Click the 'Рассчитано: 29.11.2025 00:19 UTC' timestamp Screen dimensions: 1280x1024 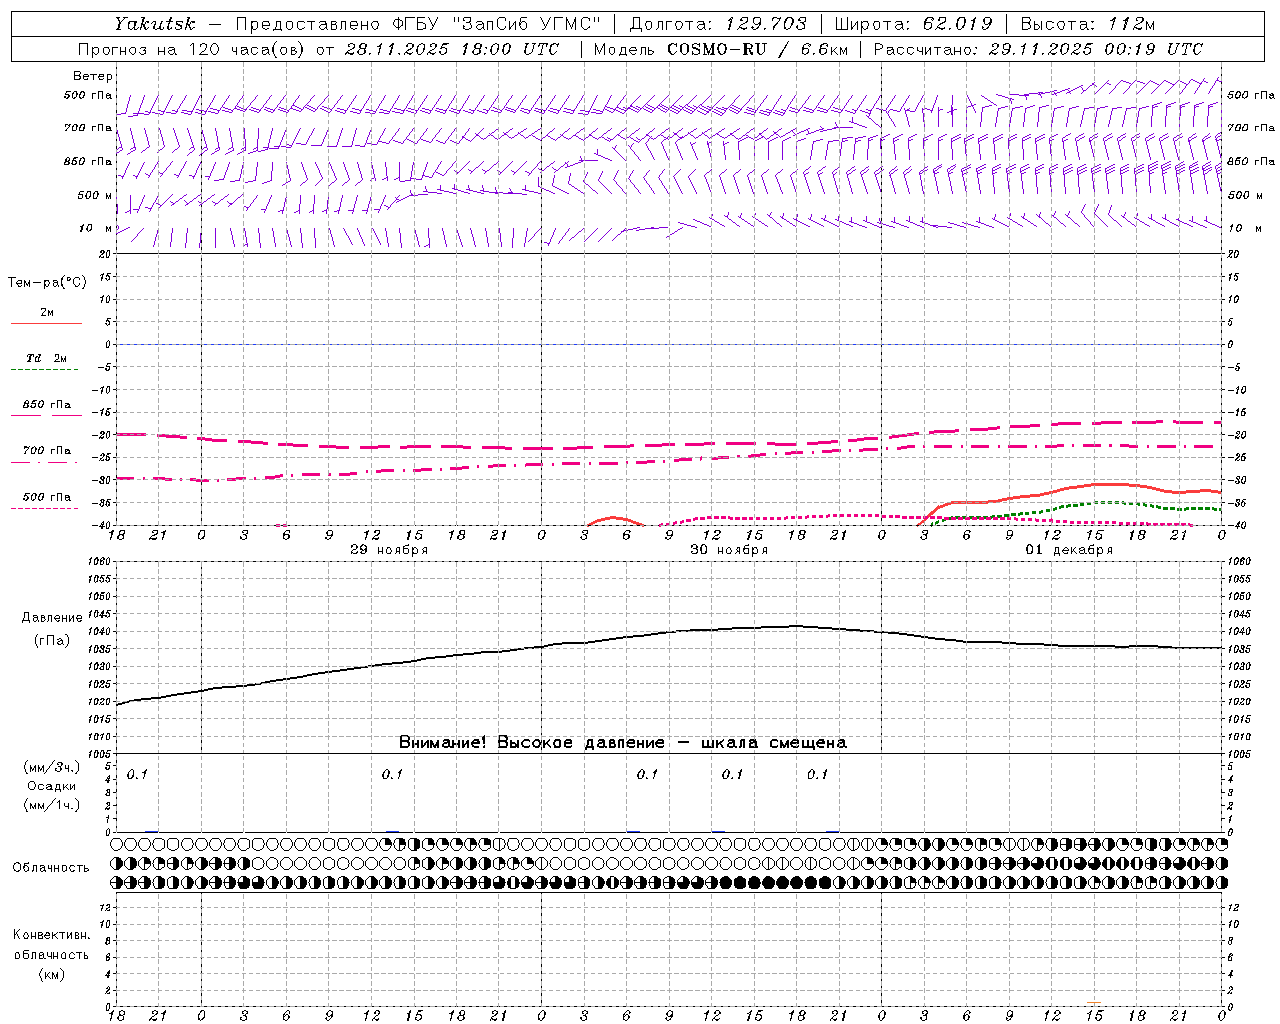pyautogui.click(x=1038, y=49)
